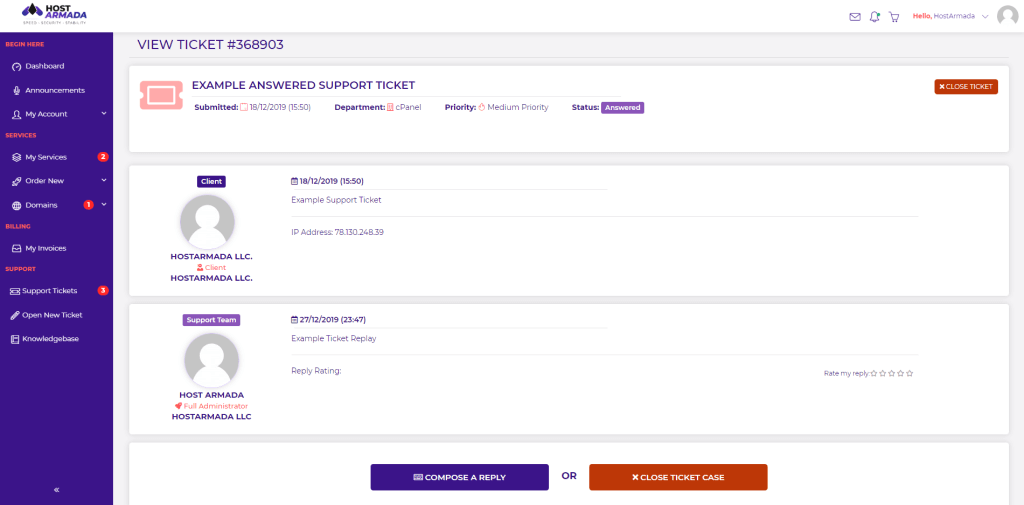Click the Full Administrator role text
Image resolution: width=1024 pixels, height=505 pixels.
[x=216, y=406]
